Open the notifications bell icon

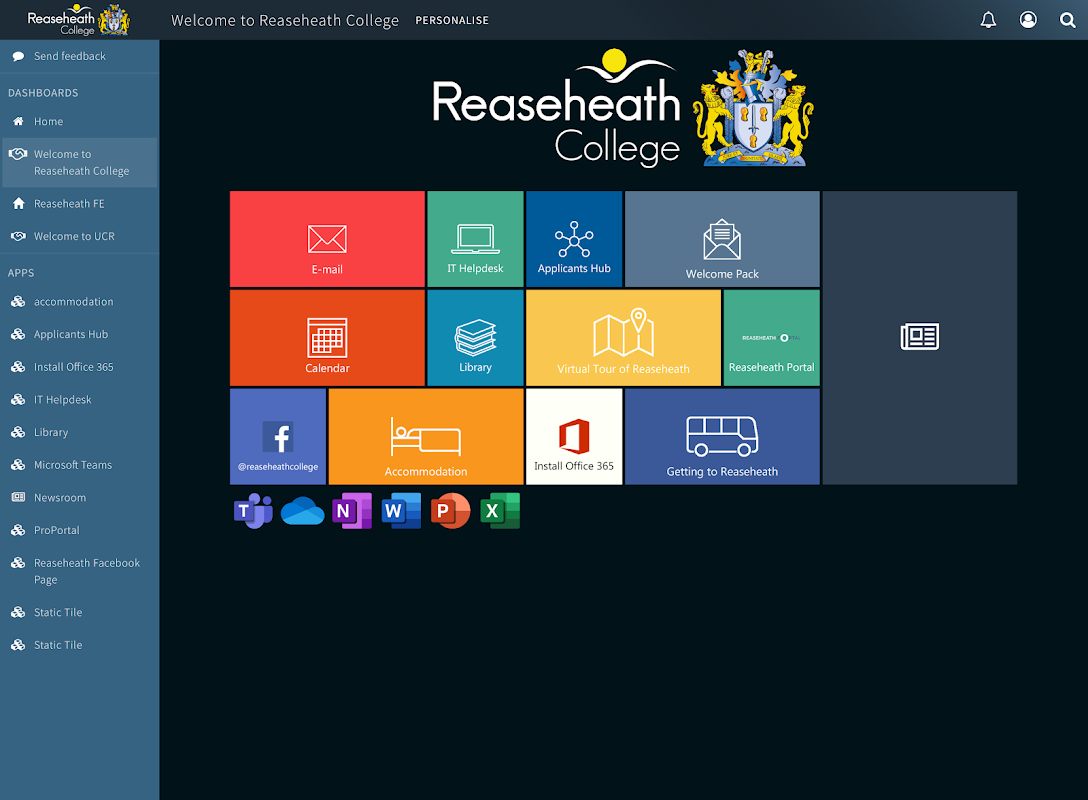click(x=988, y=20)
